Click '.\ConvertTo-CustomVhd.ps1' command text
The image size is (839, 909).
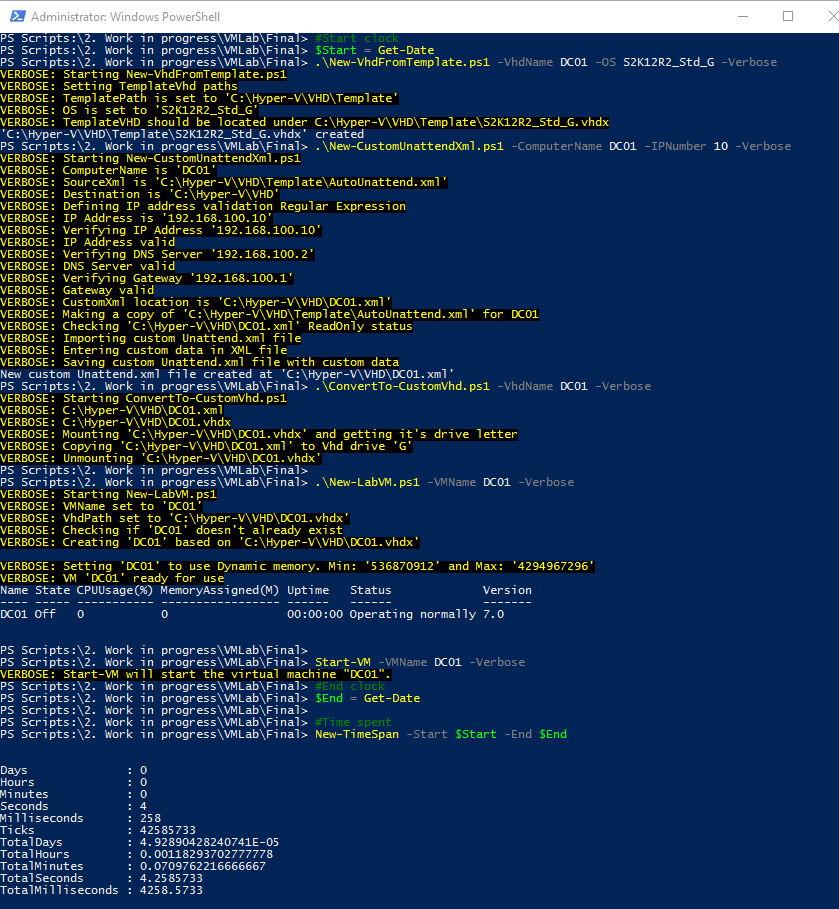[402, 386]
